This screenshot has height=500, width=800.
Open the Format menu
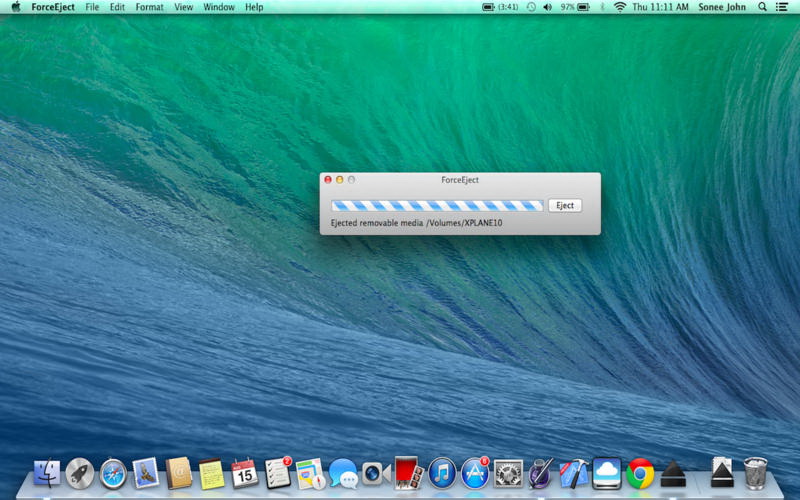[x=149, y=7]
